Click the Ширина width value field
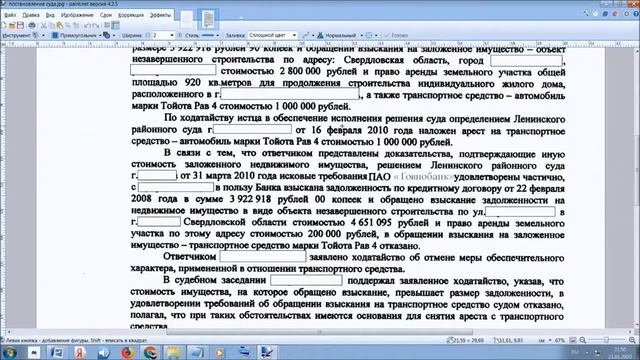The height and width of the screenshot is (360, 640). (160, 36)
